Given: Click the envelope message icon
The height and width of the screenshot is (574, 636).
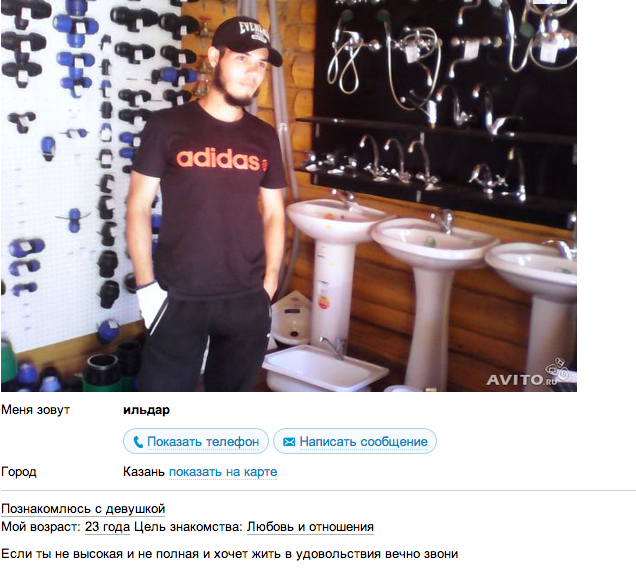Looking at the screenshot, I should 289,442.
